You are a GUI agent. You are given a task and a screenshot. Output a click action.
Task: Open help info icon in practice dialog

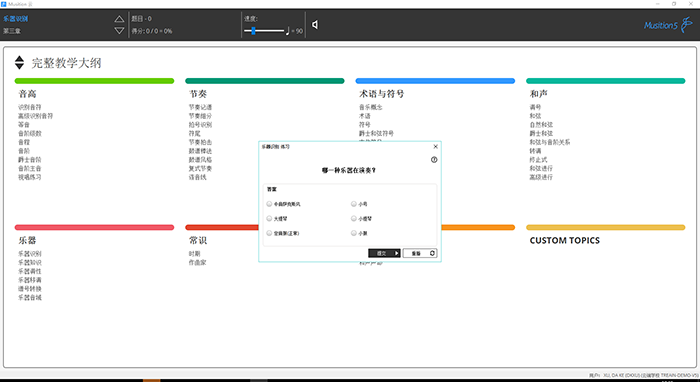coord(434,160)
